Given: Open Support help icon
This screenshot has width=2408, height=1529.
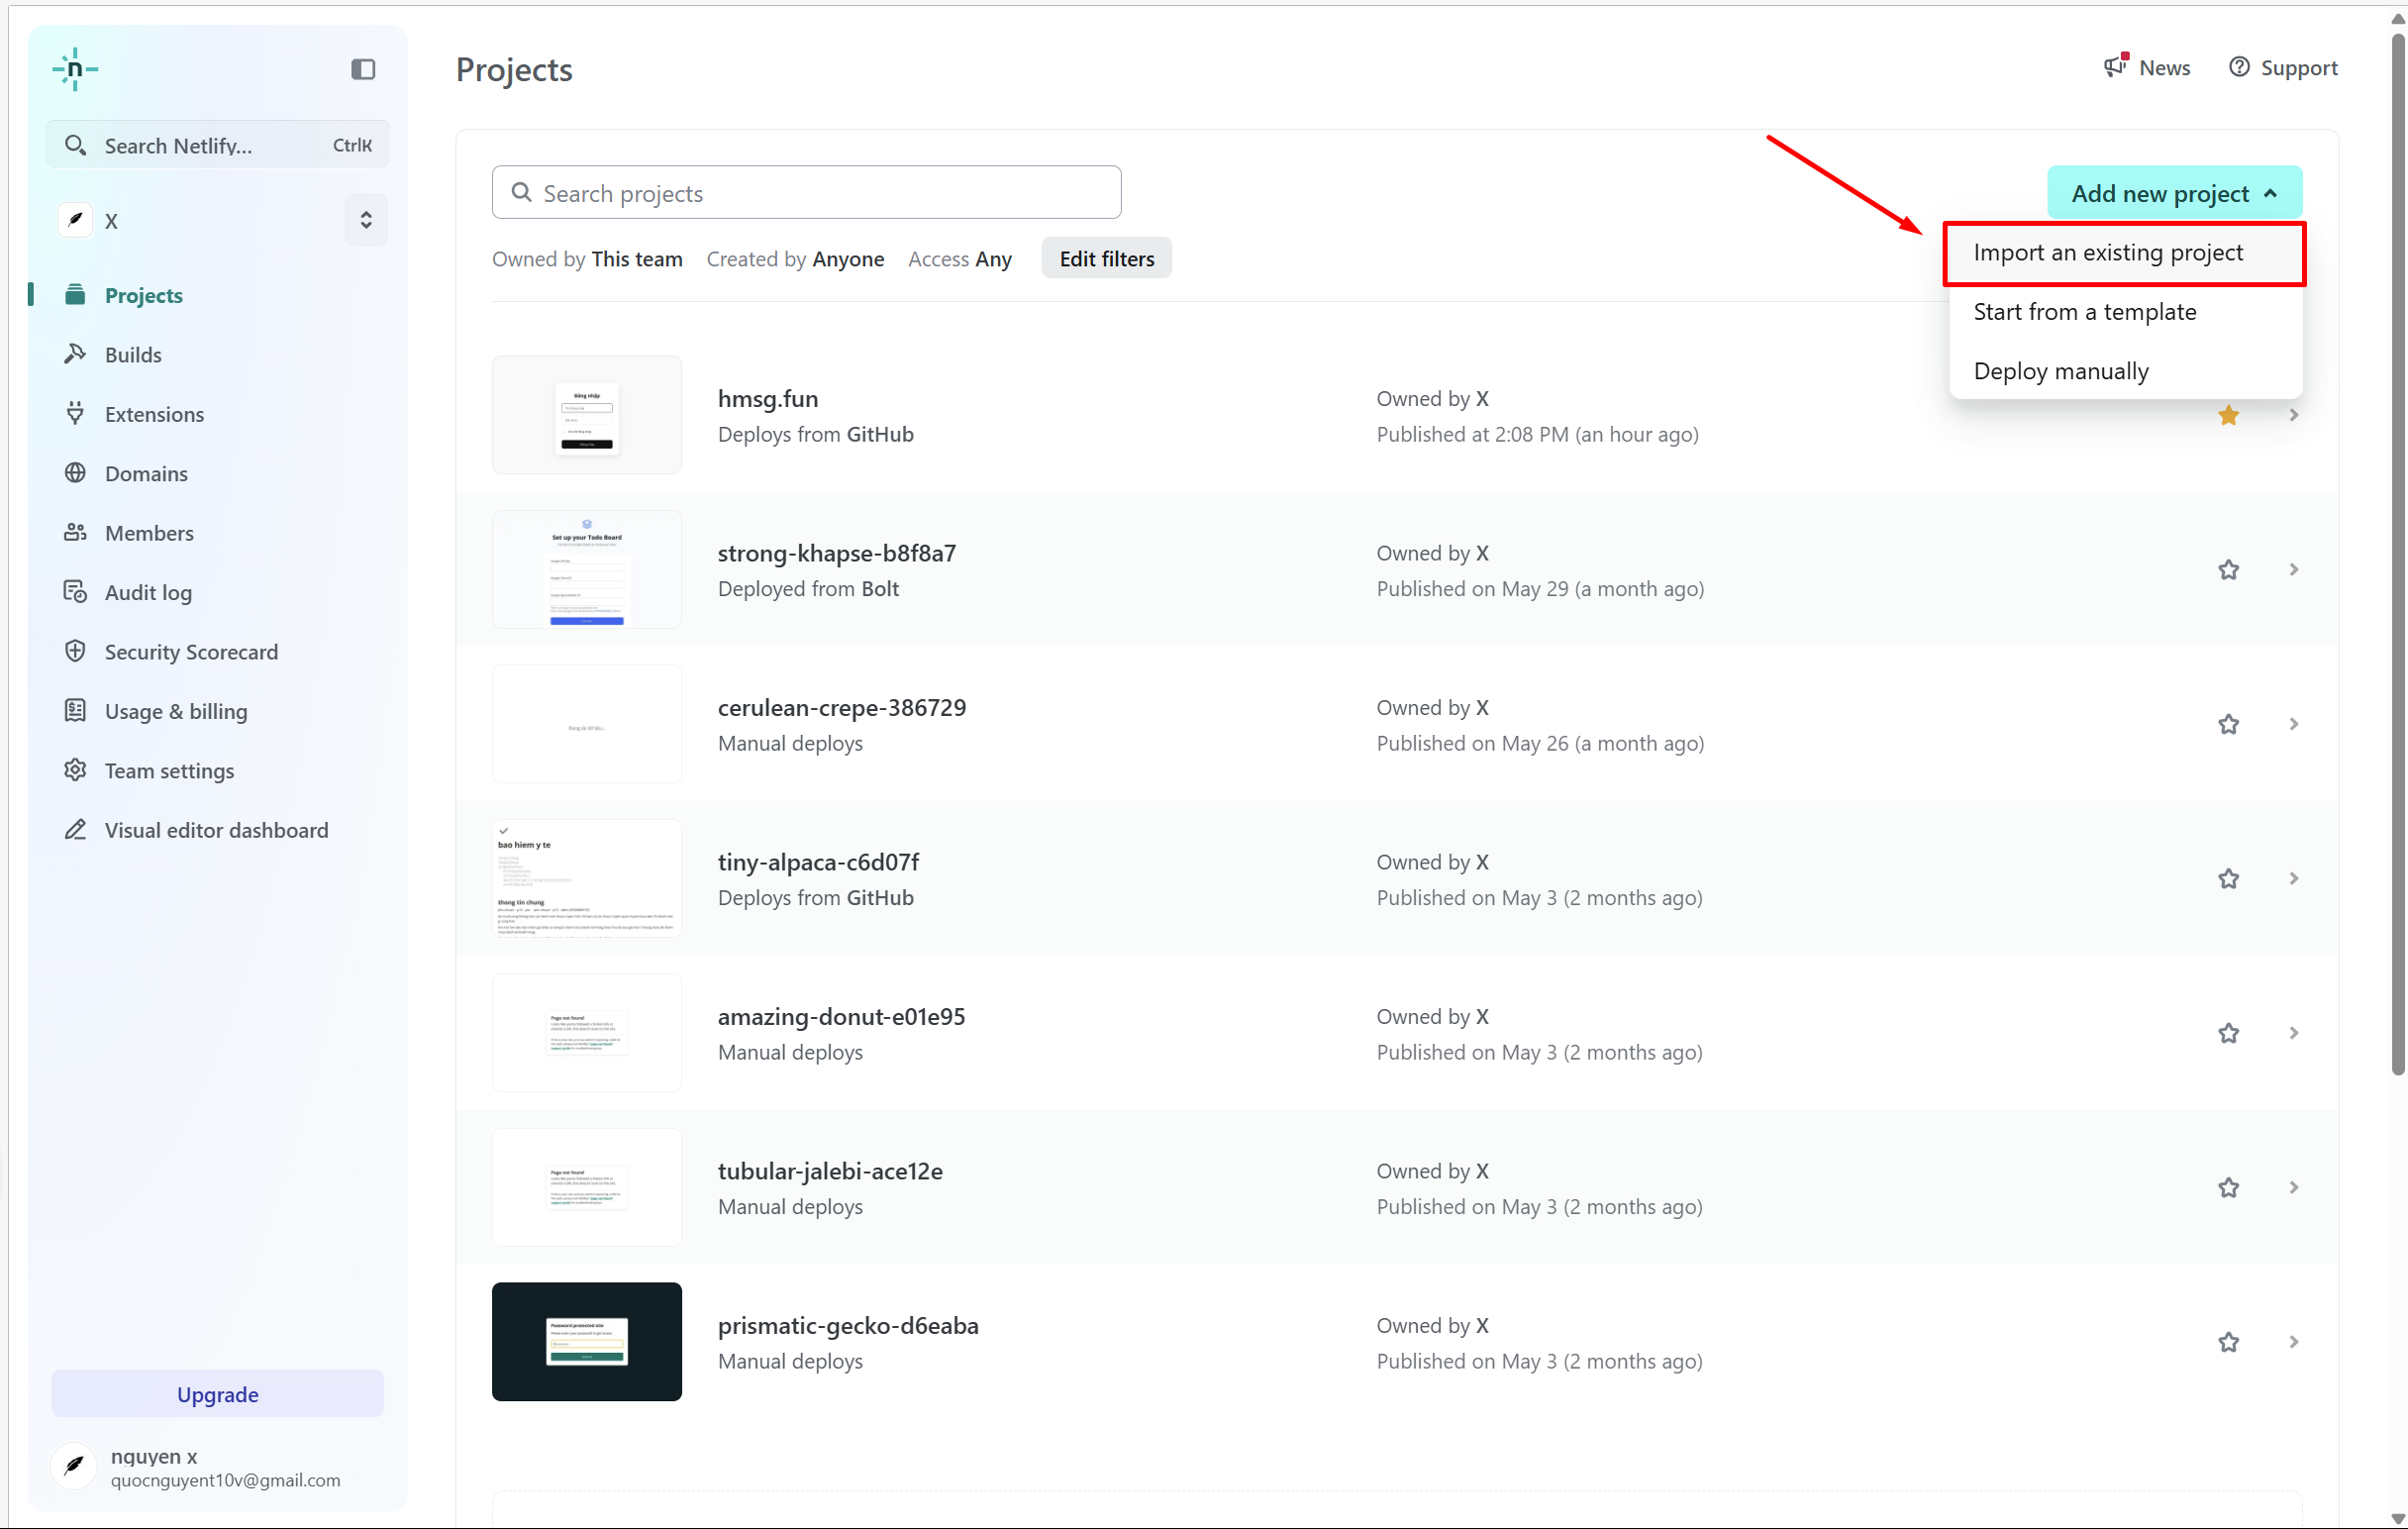Looking at the screenshot, I should pos(2239,67).
